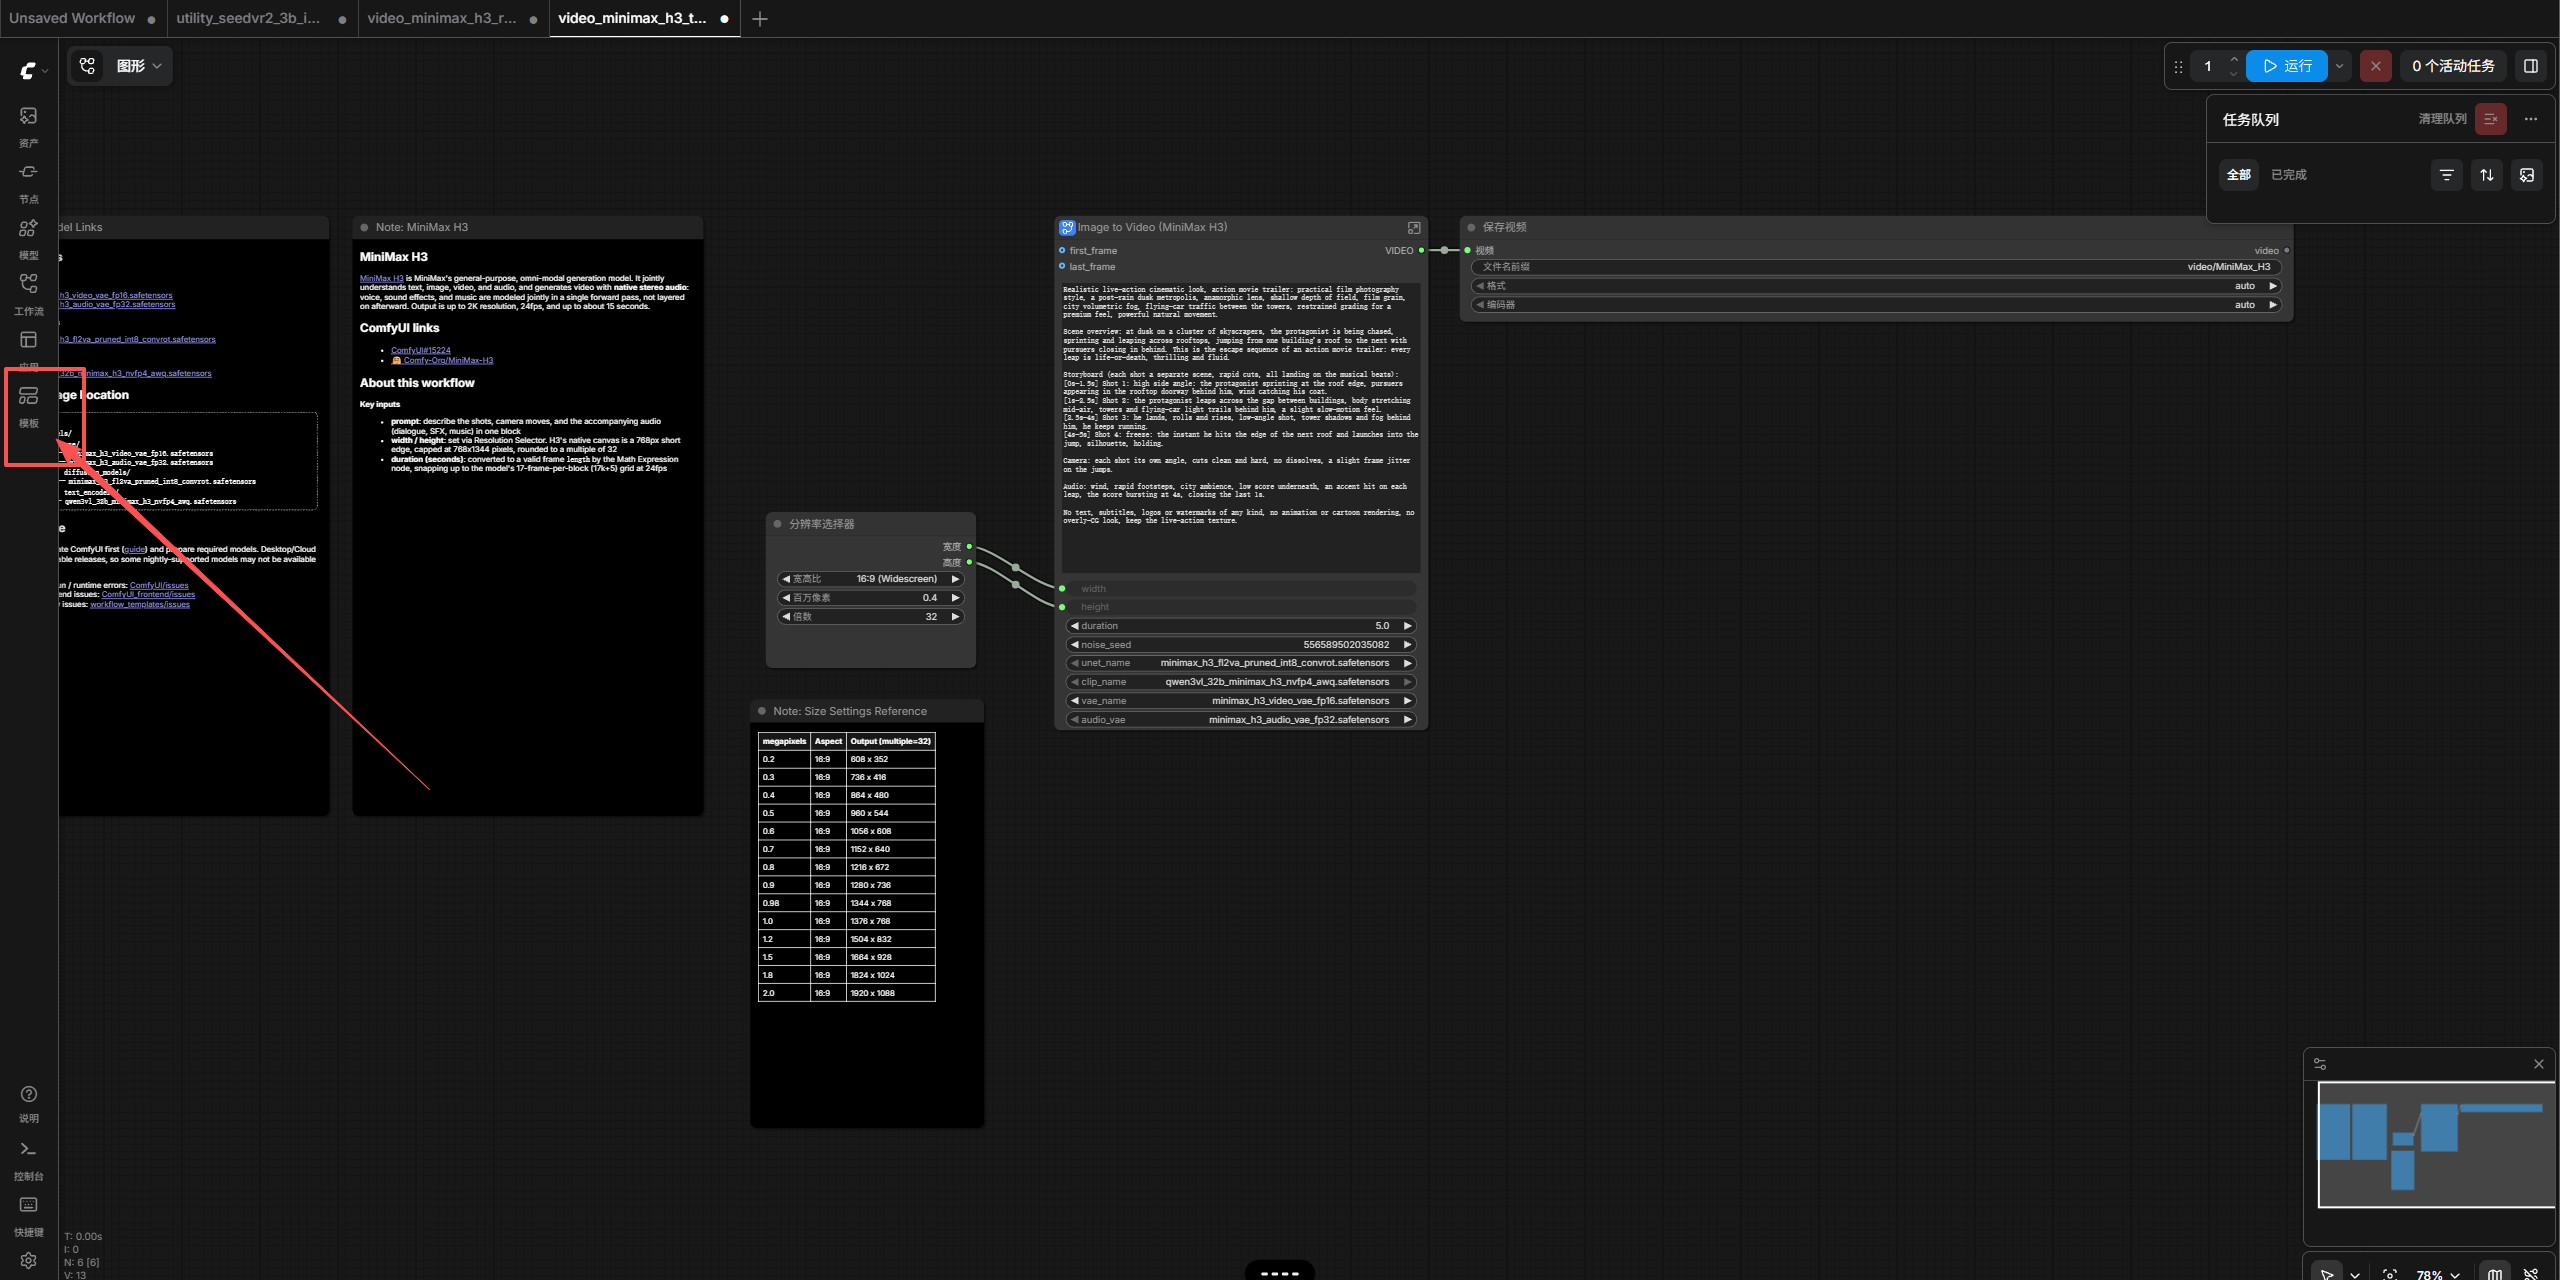The height and width of the screenshot is (1280, 2560).
Task: Click the clear queue red icon
Action: coord(2490,119)
